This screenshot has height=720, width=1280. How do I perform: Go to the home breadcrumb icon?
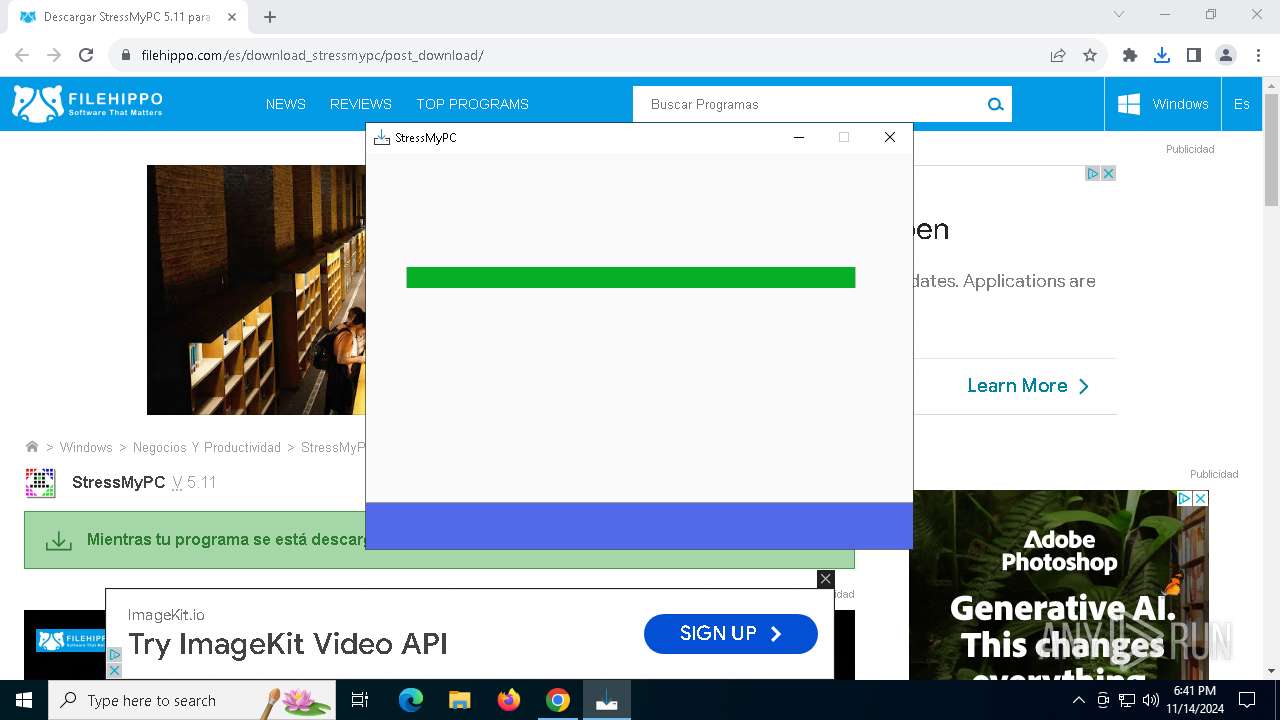pos(32,447)
